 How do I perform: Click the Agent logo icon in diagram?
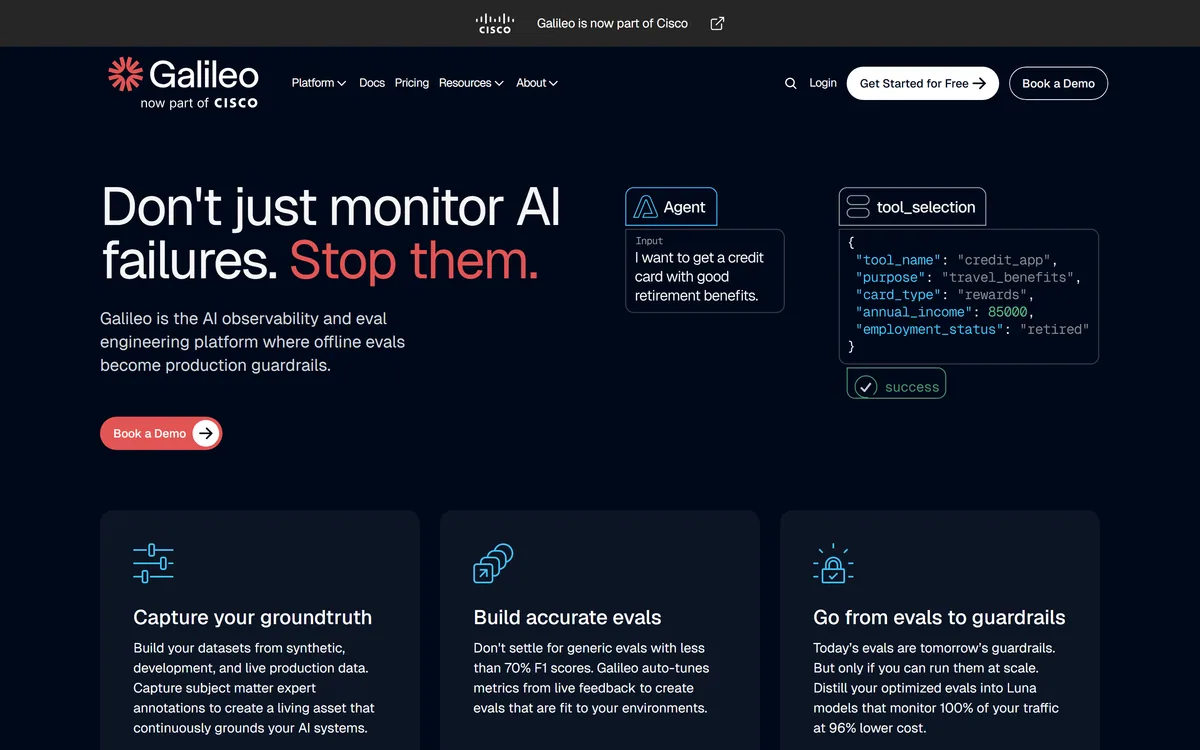[646, 207]
